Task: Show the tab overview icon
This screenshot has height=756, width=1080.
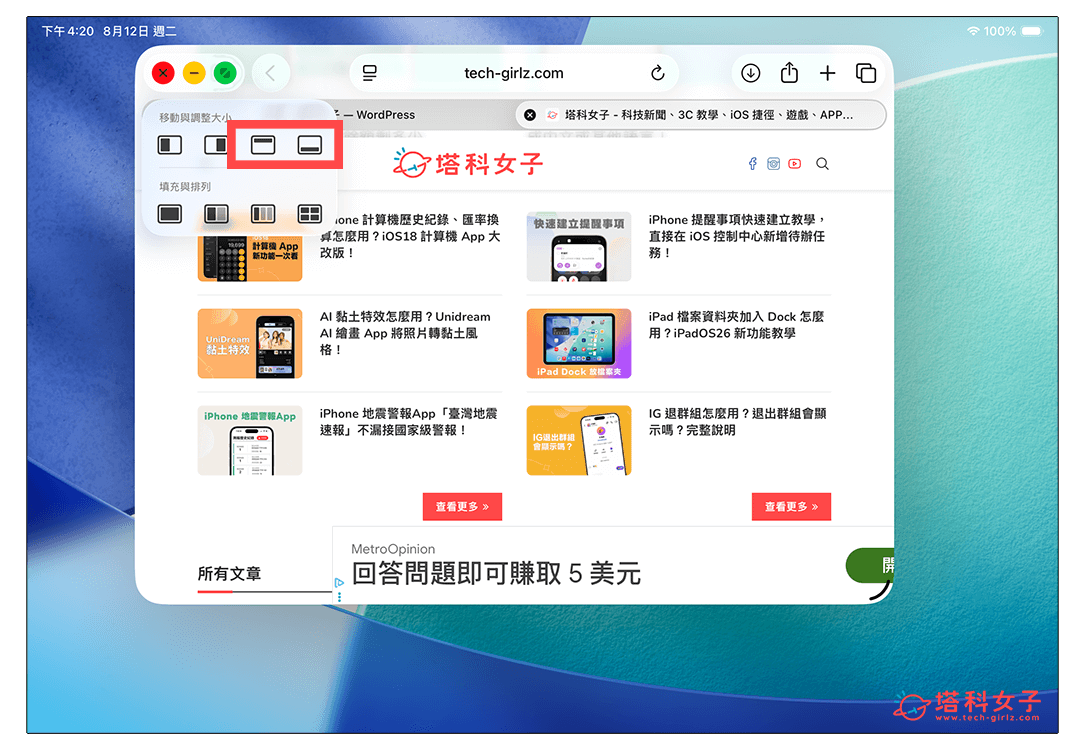Action: click(x=866, y=72)
